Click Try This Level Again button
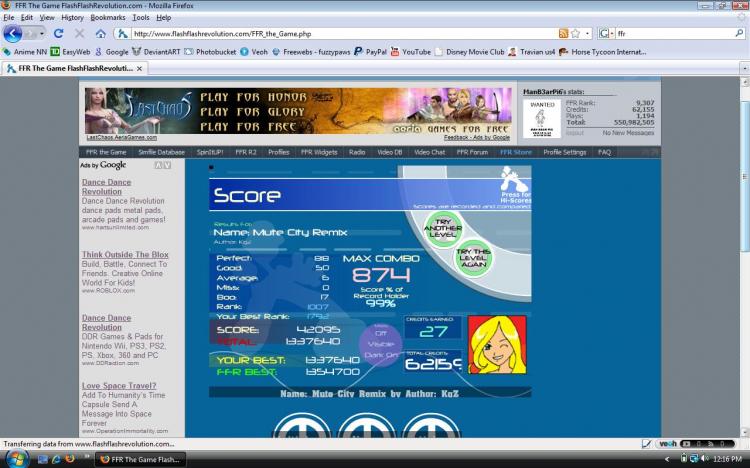750x468 pixels. [x=474, y=258]
